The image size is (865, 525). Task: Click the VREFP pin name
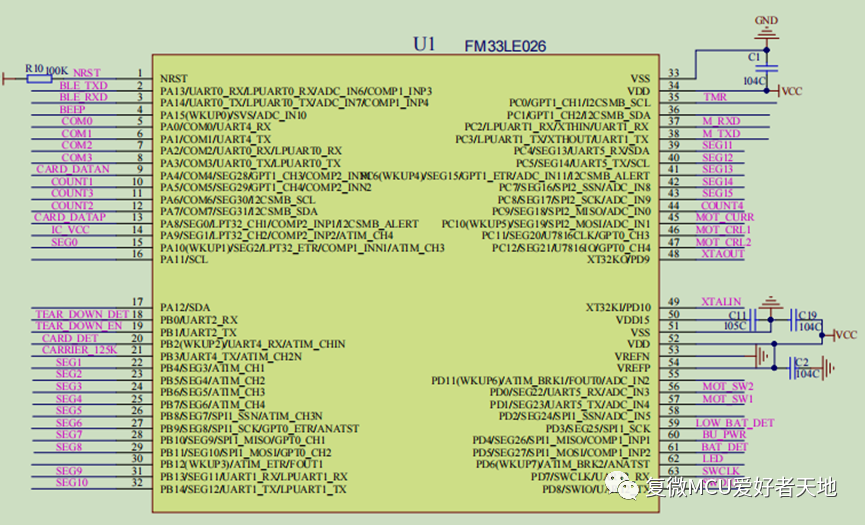(633, 368)
